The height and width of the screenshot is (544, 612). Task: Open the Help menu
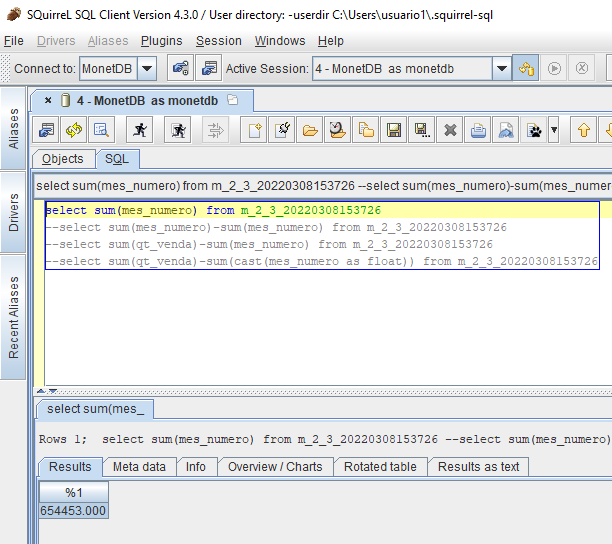click(x=331, y=41)
